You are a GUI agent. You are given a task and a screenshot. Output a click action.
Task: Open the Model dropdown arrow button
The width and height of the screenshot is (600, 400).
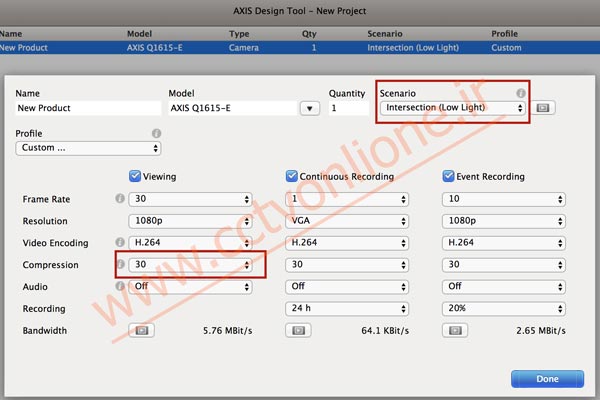(310, 108)
